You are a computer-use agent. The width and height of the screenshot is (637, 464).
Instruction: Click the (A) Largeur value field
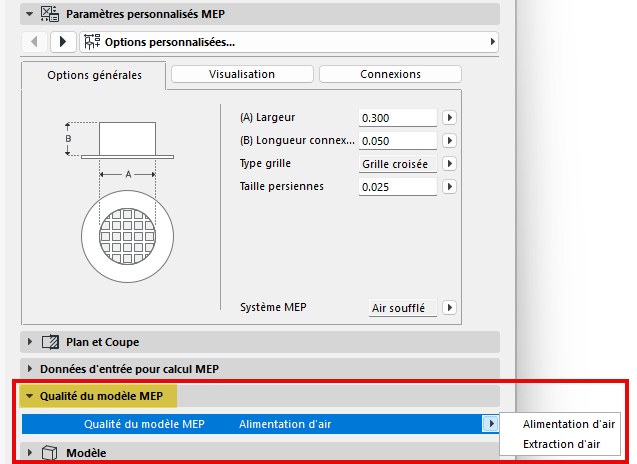(398, 118)
